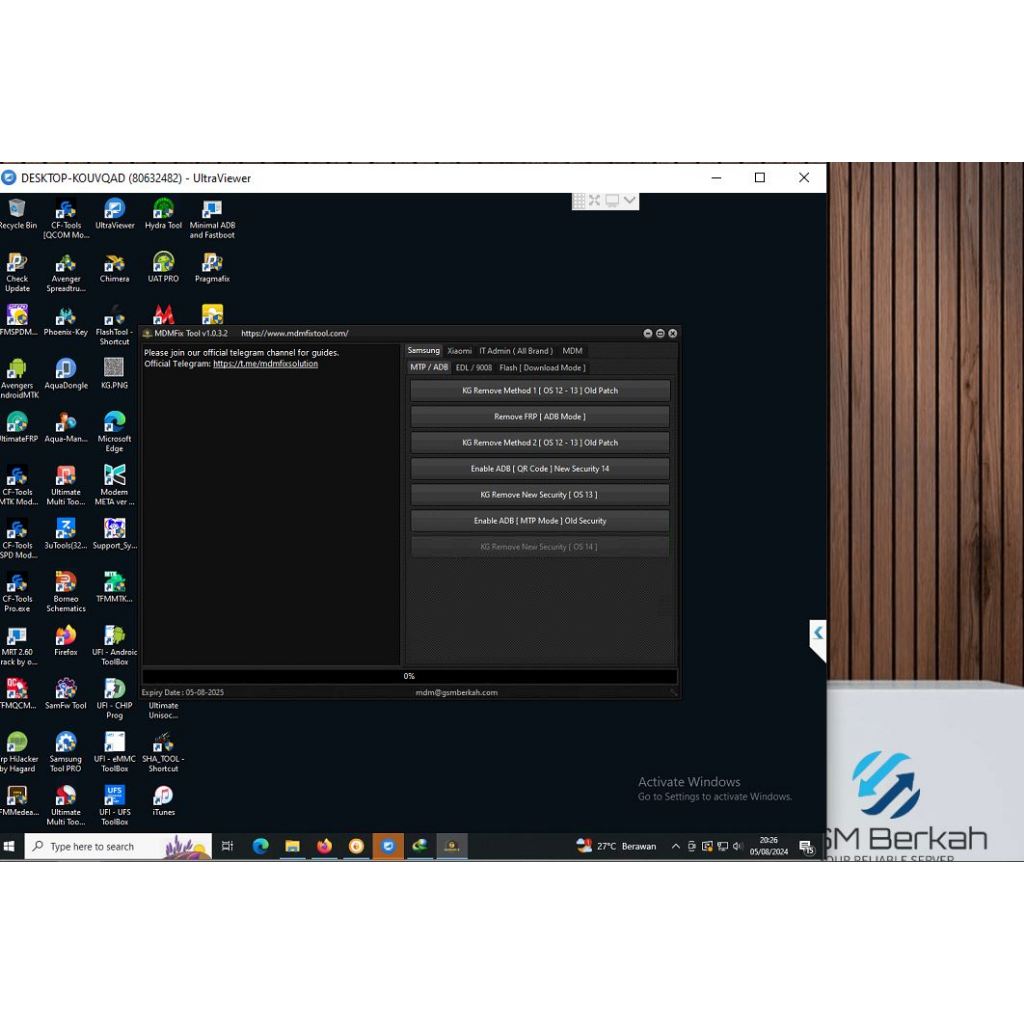Open the SHA_TOOL - Shortcut desktop icon
1024x1024 pixels.
coord(163,752)
